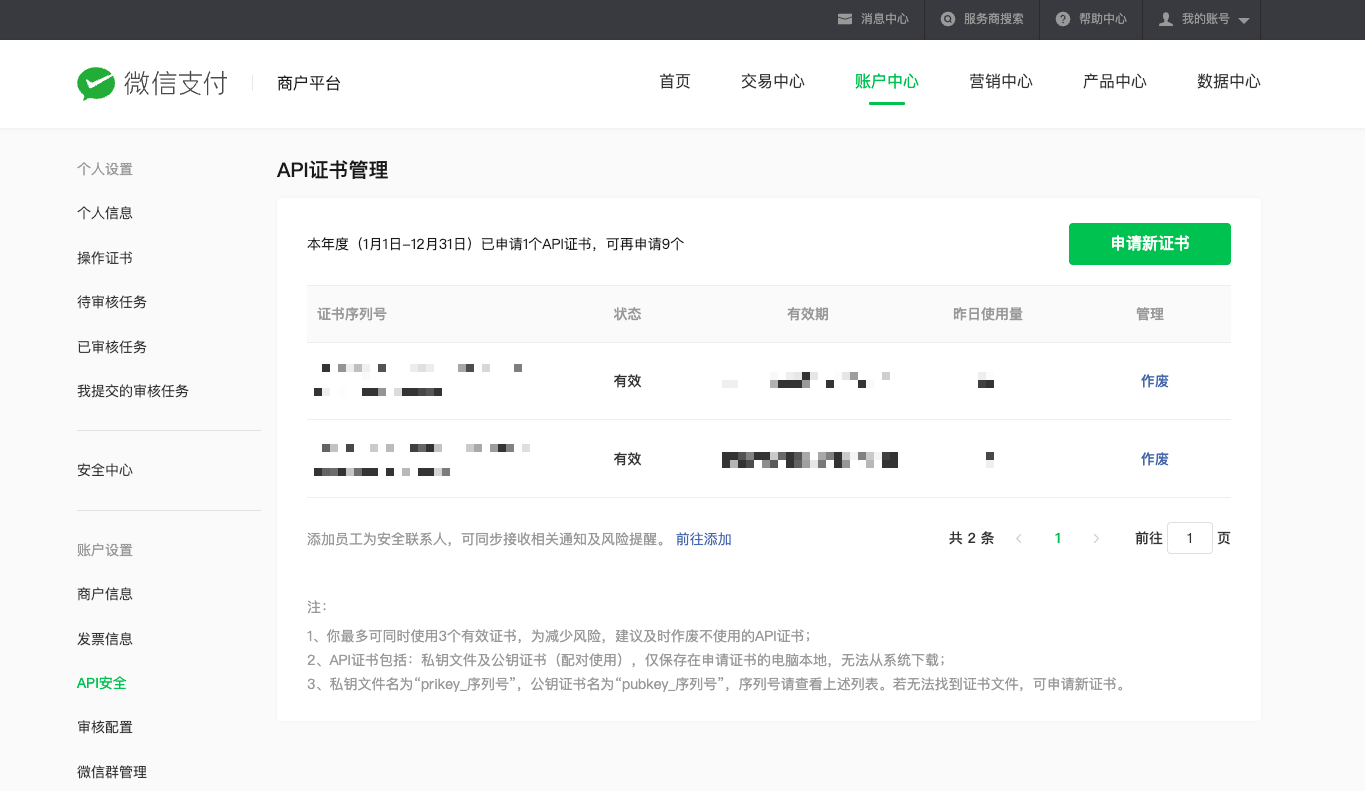Click 作废 for the second certificate
Screen dimensions: 1365x791
1154,459
